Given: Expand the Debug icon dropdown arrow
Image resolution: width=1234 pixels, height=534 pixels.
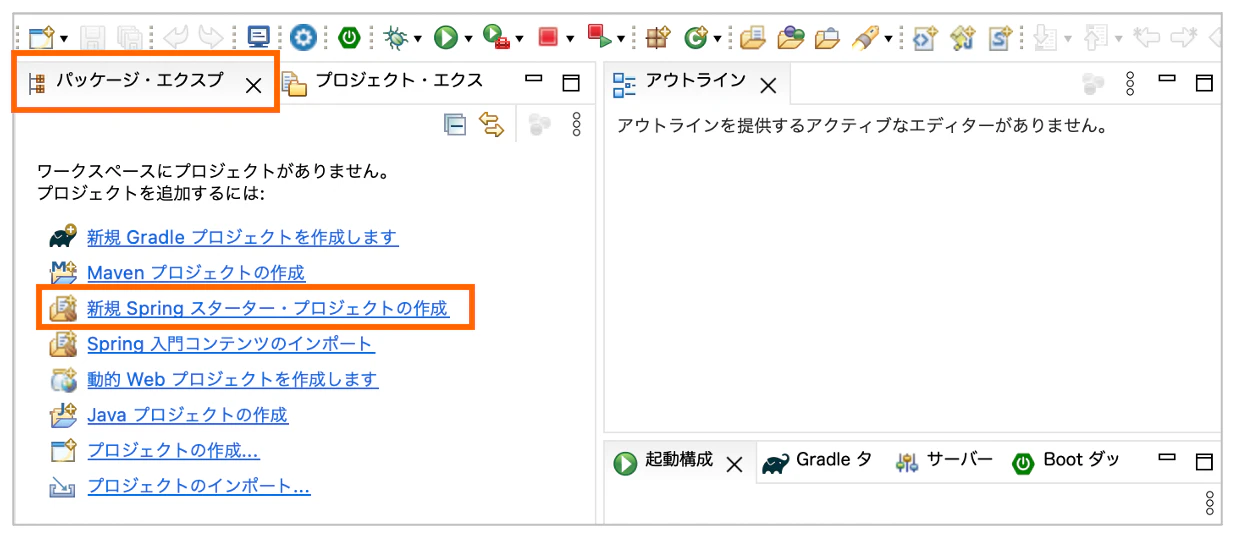Looking at the screenshot, I should coord(417,39).
